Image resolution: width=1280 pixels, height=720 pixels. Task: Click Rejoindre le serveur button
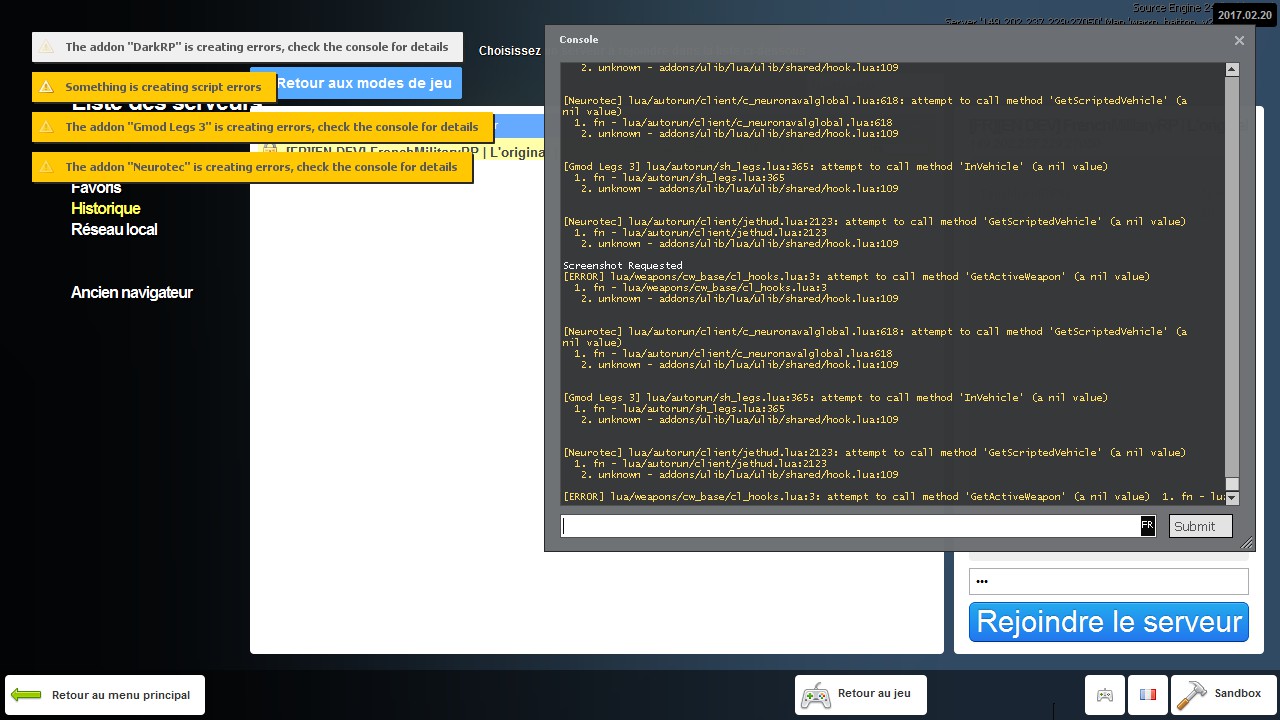pyautogui.click(x=1108, y=622)
